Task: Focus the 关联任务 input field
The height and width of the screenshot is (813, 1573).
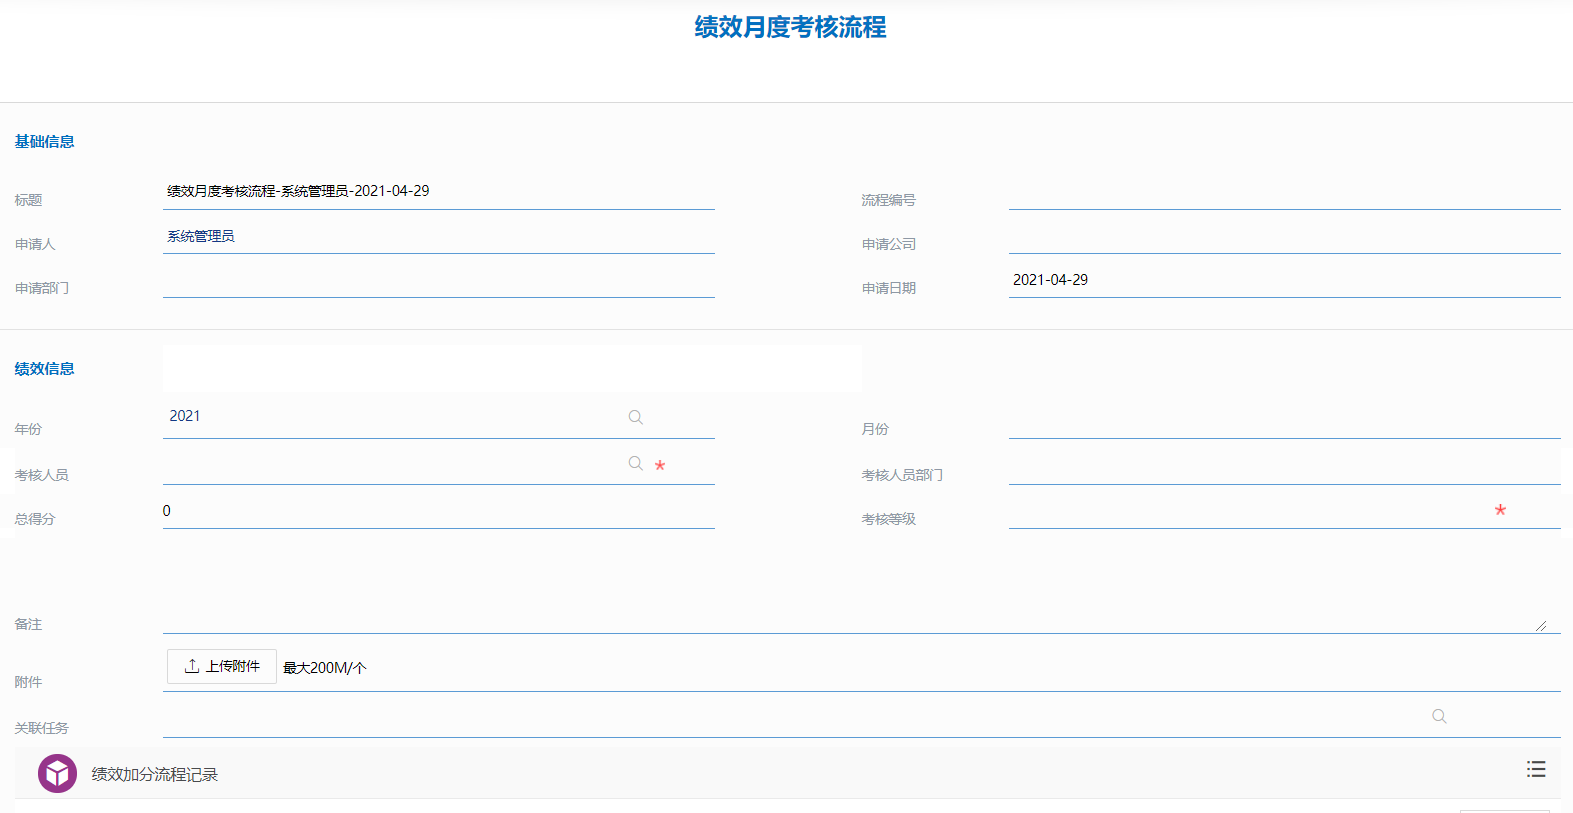Action: (862, 718)
